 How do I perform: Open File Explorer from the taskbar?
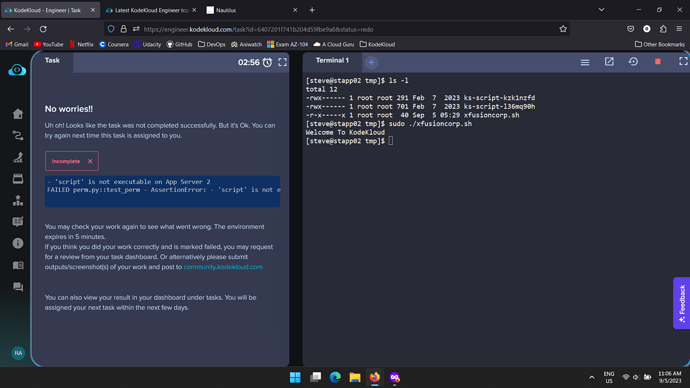point(355,377)
